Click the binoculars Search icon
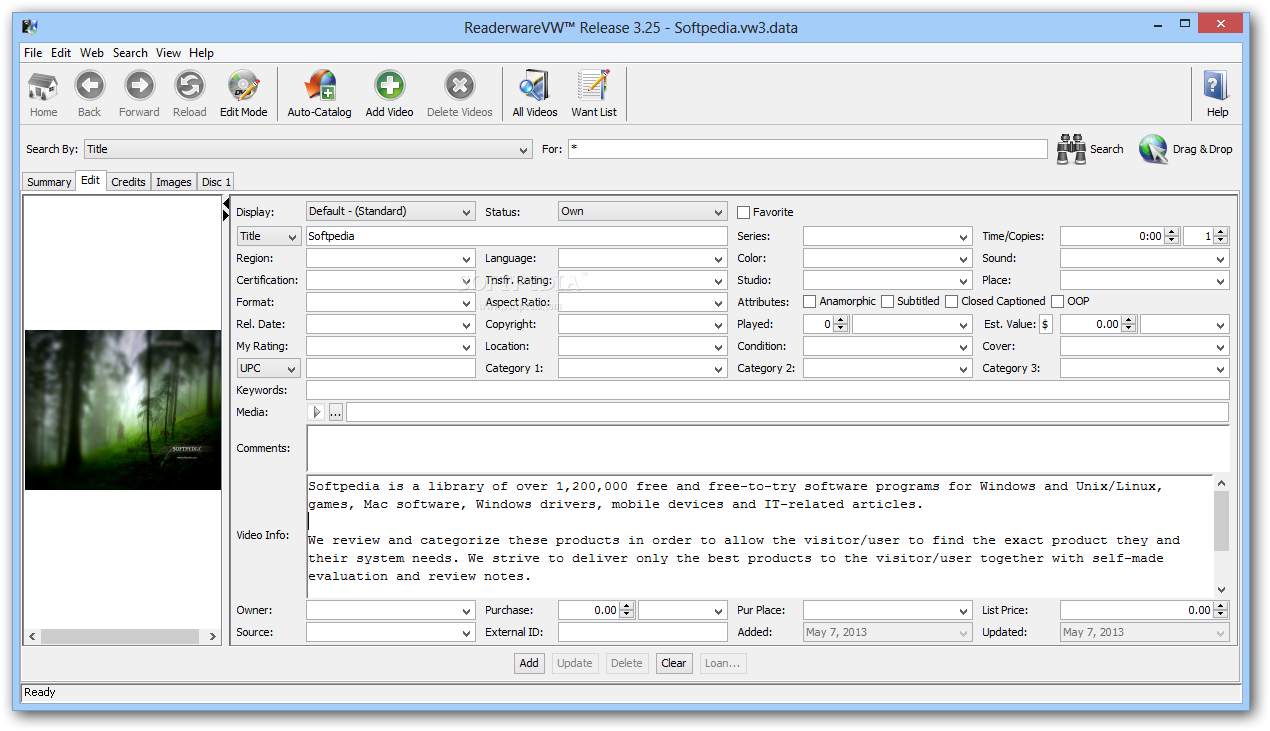This screenshot has height=731, width=1270. point(1072,149)
